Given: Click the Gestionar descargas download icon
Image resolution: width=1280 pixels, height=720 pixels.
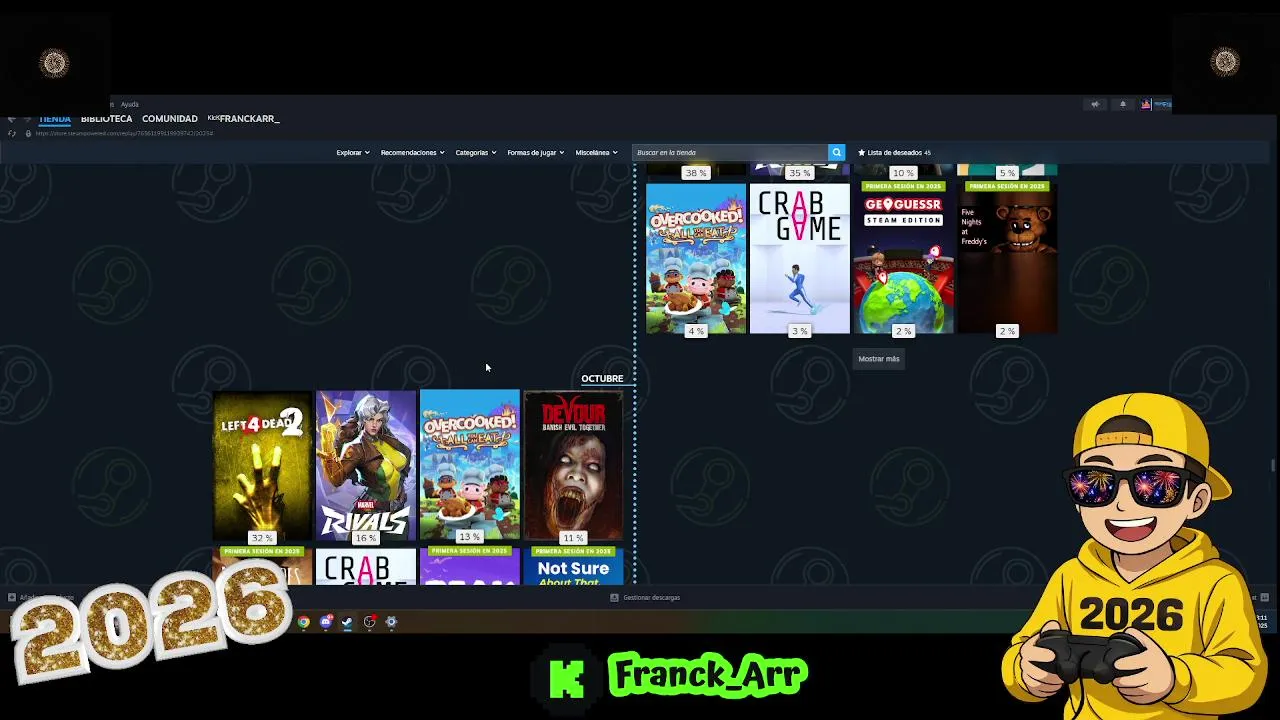Looking at the screenshot, I should click(615, 597).
